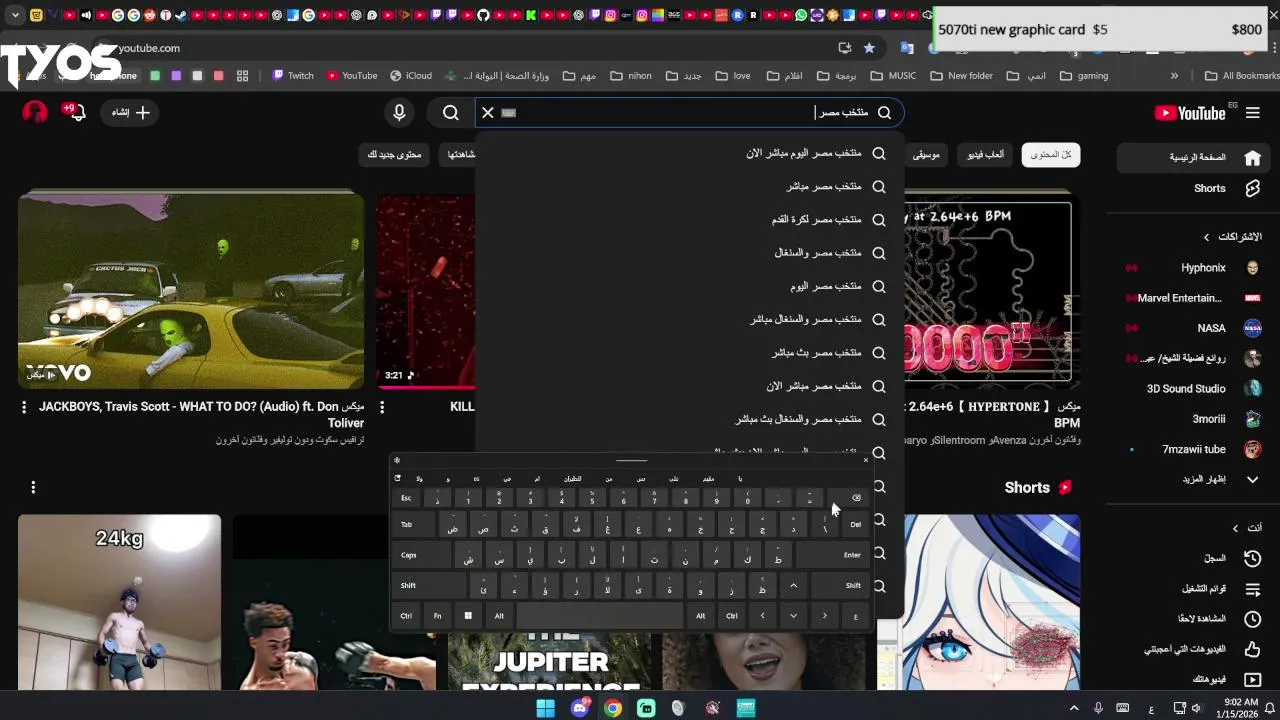Open the iCloud bookmark
The width and height of the screenshot is (1280, 720).
411,76
